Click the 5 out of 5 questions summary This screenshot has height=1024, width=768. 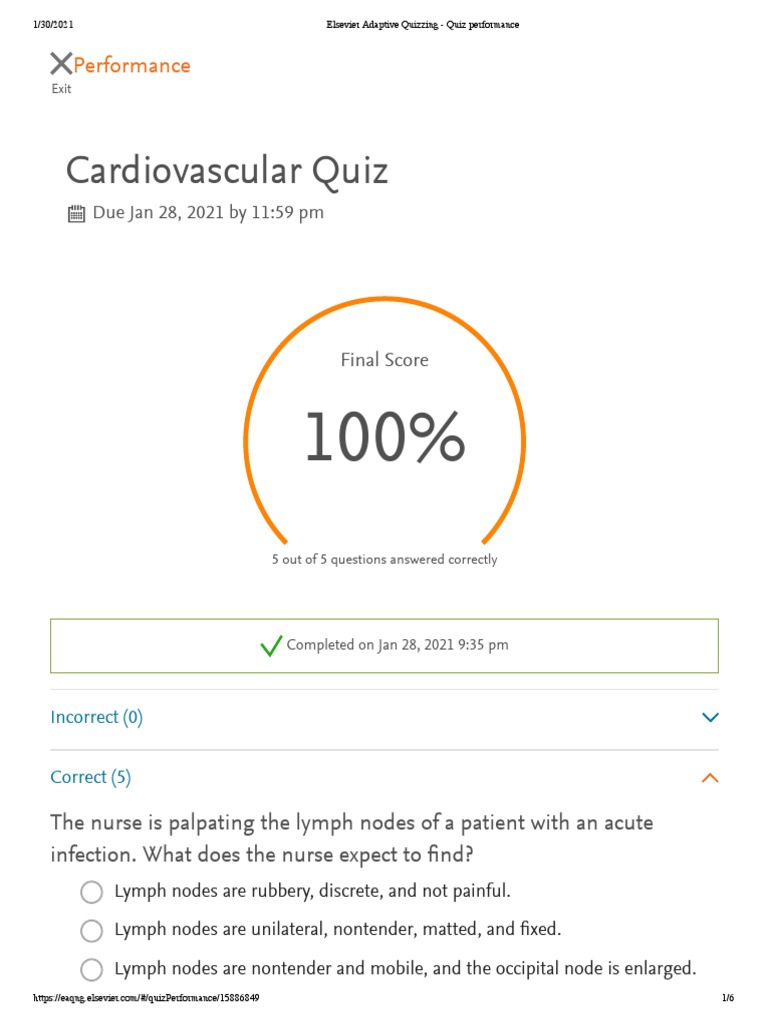coord(384,560)
